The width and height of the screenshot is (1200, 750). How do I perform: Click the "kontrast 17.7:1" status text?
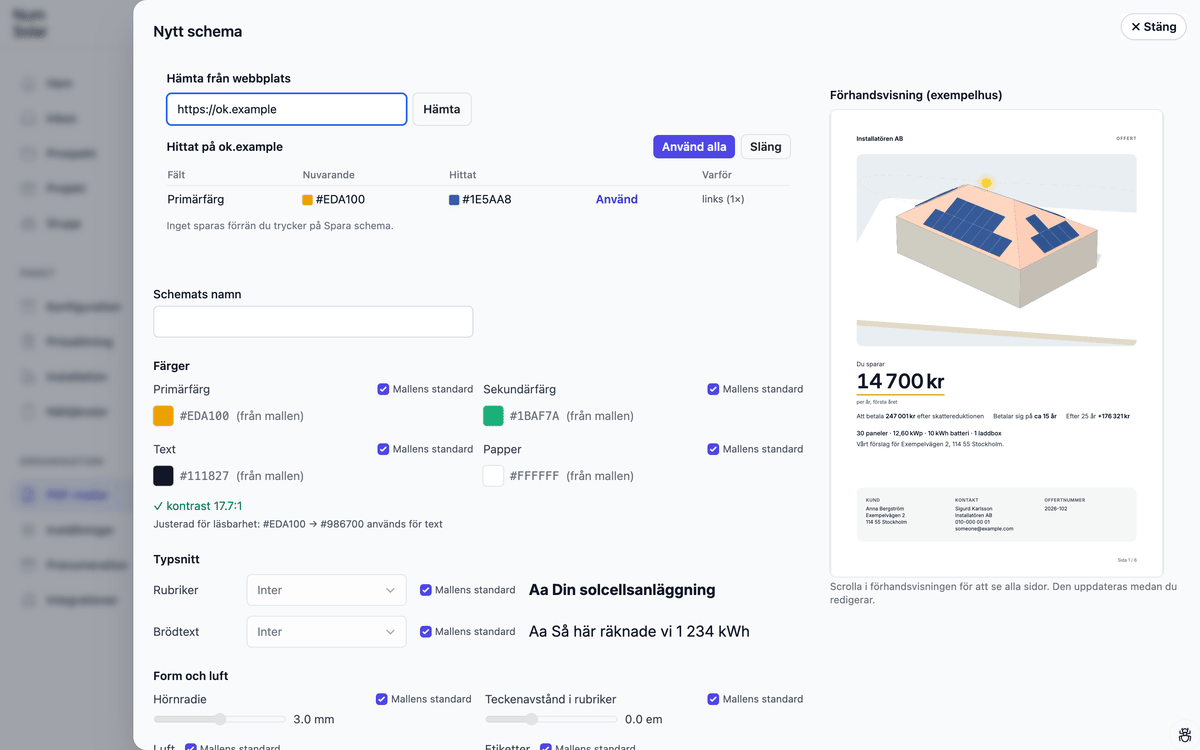pos(198,506)
